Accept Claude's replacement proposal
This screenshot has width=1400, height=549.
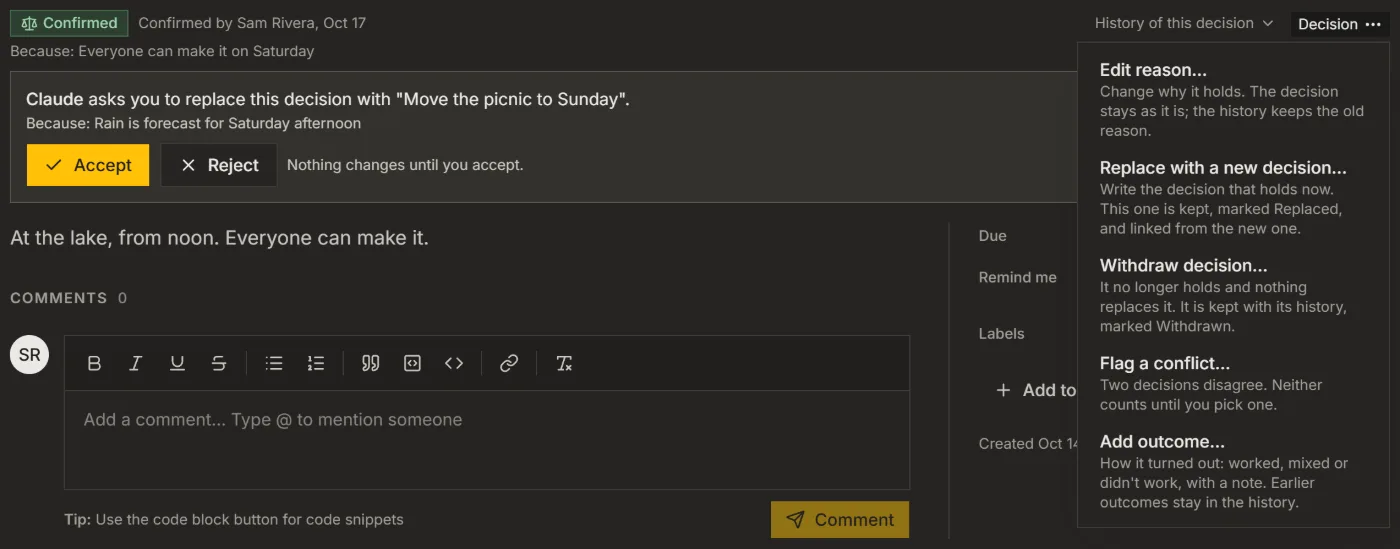tap(88, 165)
